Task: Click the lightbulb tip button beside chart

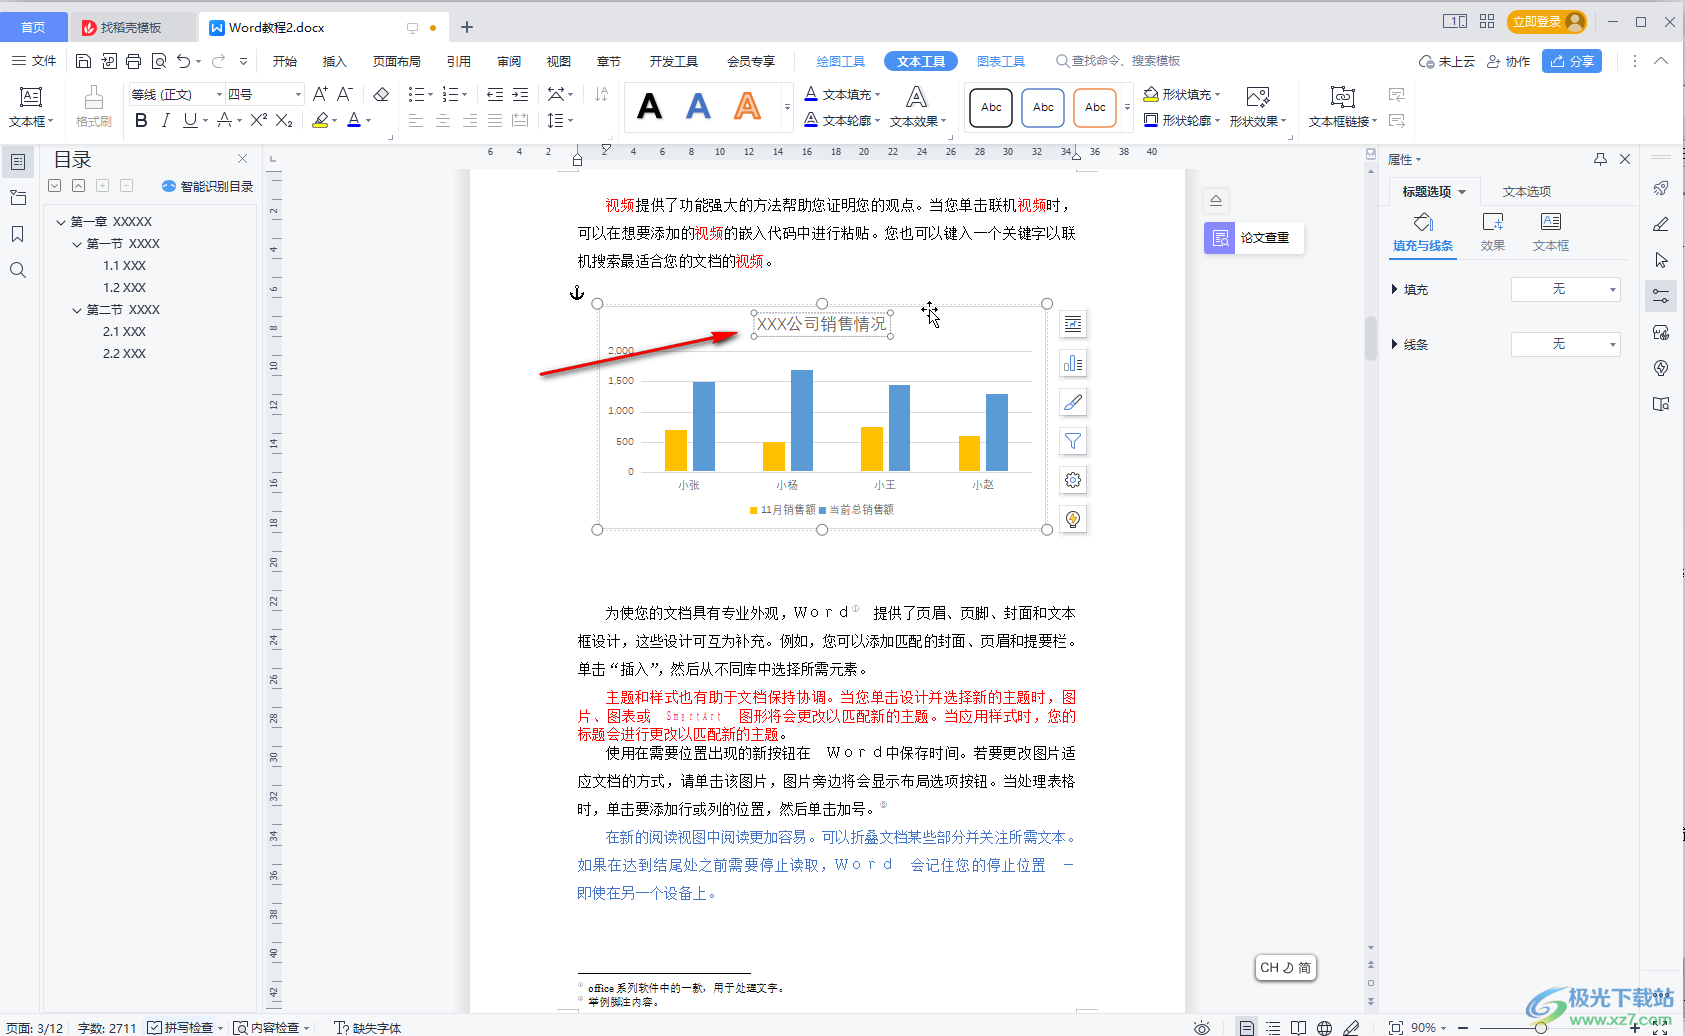Action: pyautogui.click(x=1073, y=519)
